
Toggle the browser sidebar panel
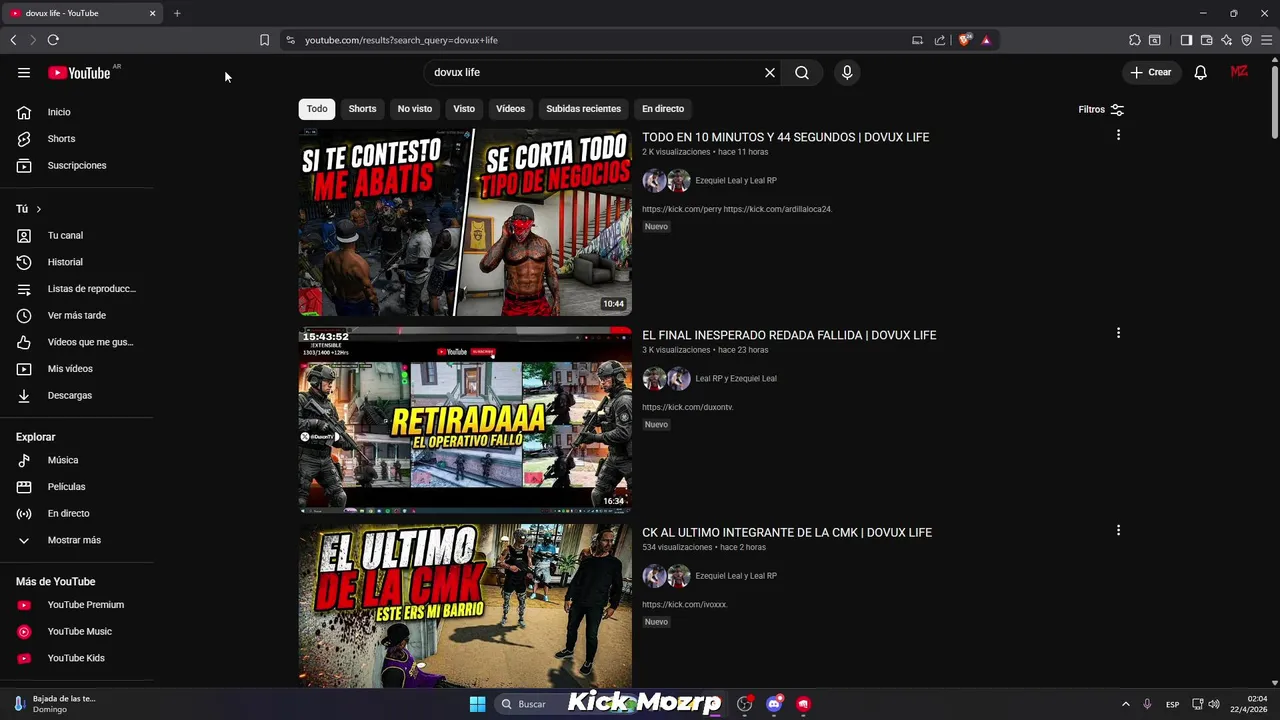click(x=1186, y=40)
